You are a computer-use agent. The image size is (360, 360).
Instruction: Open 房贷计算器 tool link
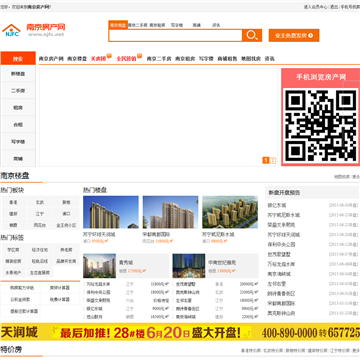point(60,288)
